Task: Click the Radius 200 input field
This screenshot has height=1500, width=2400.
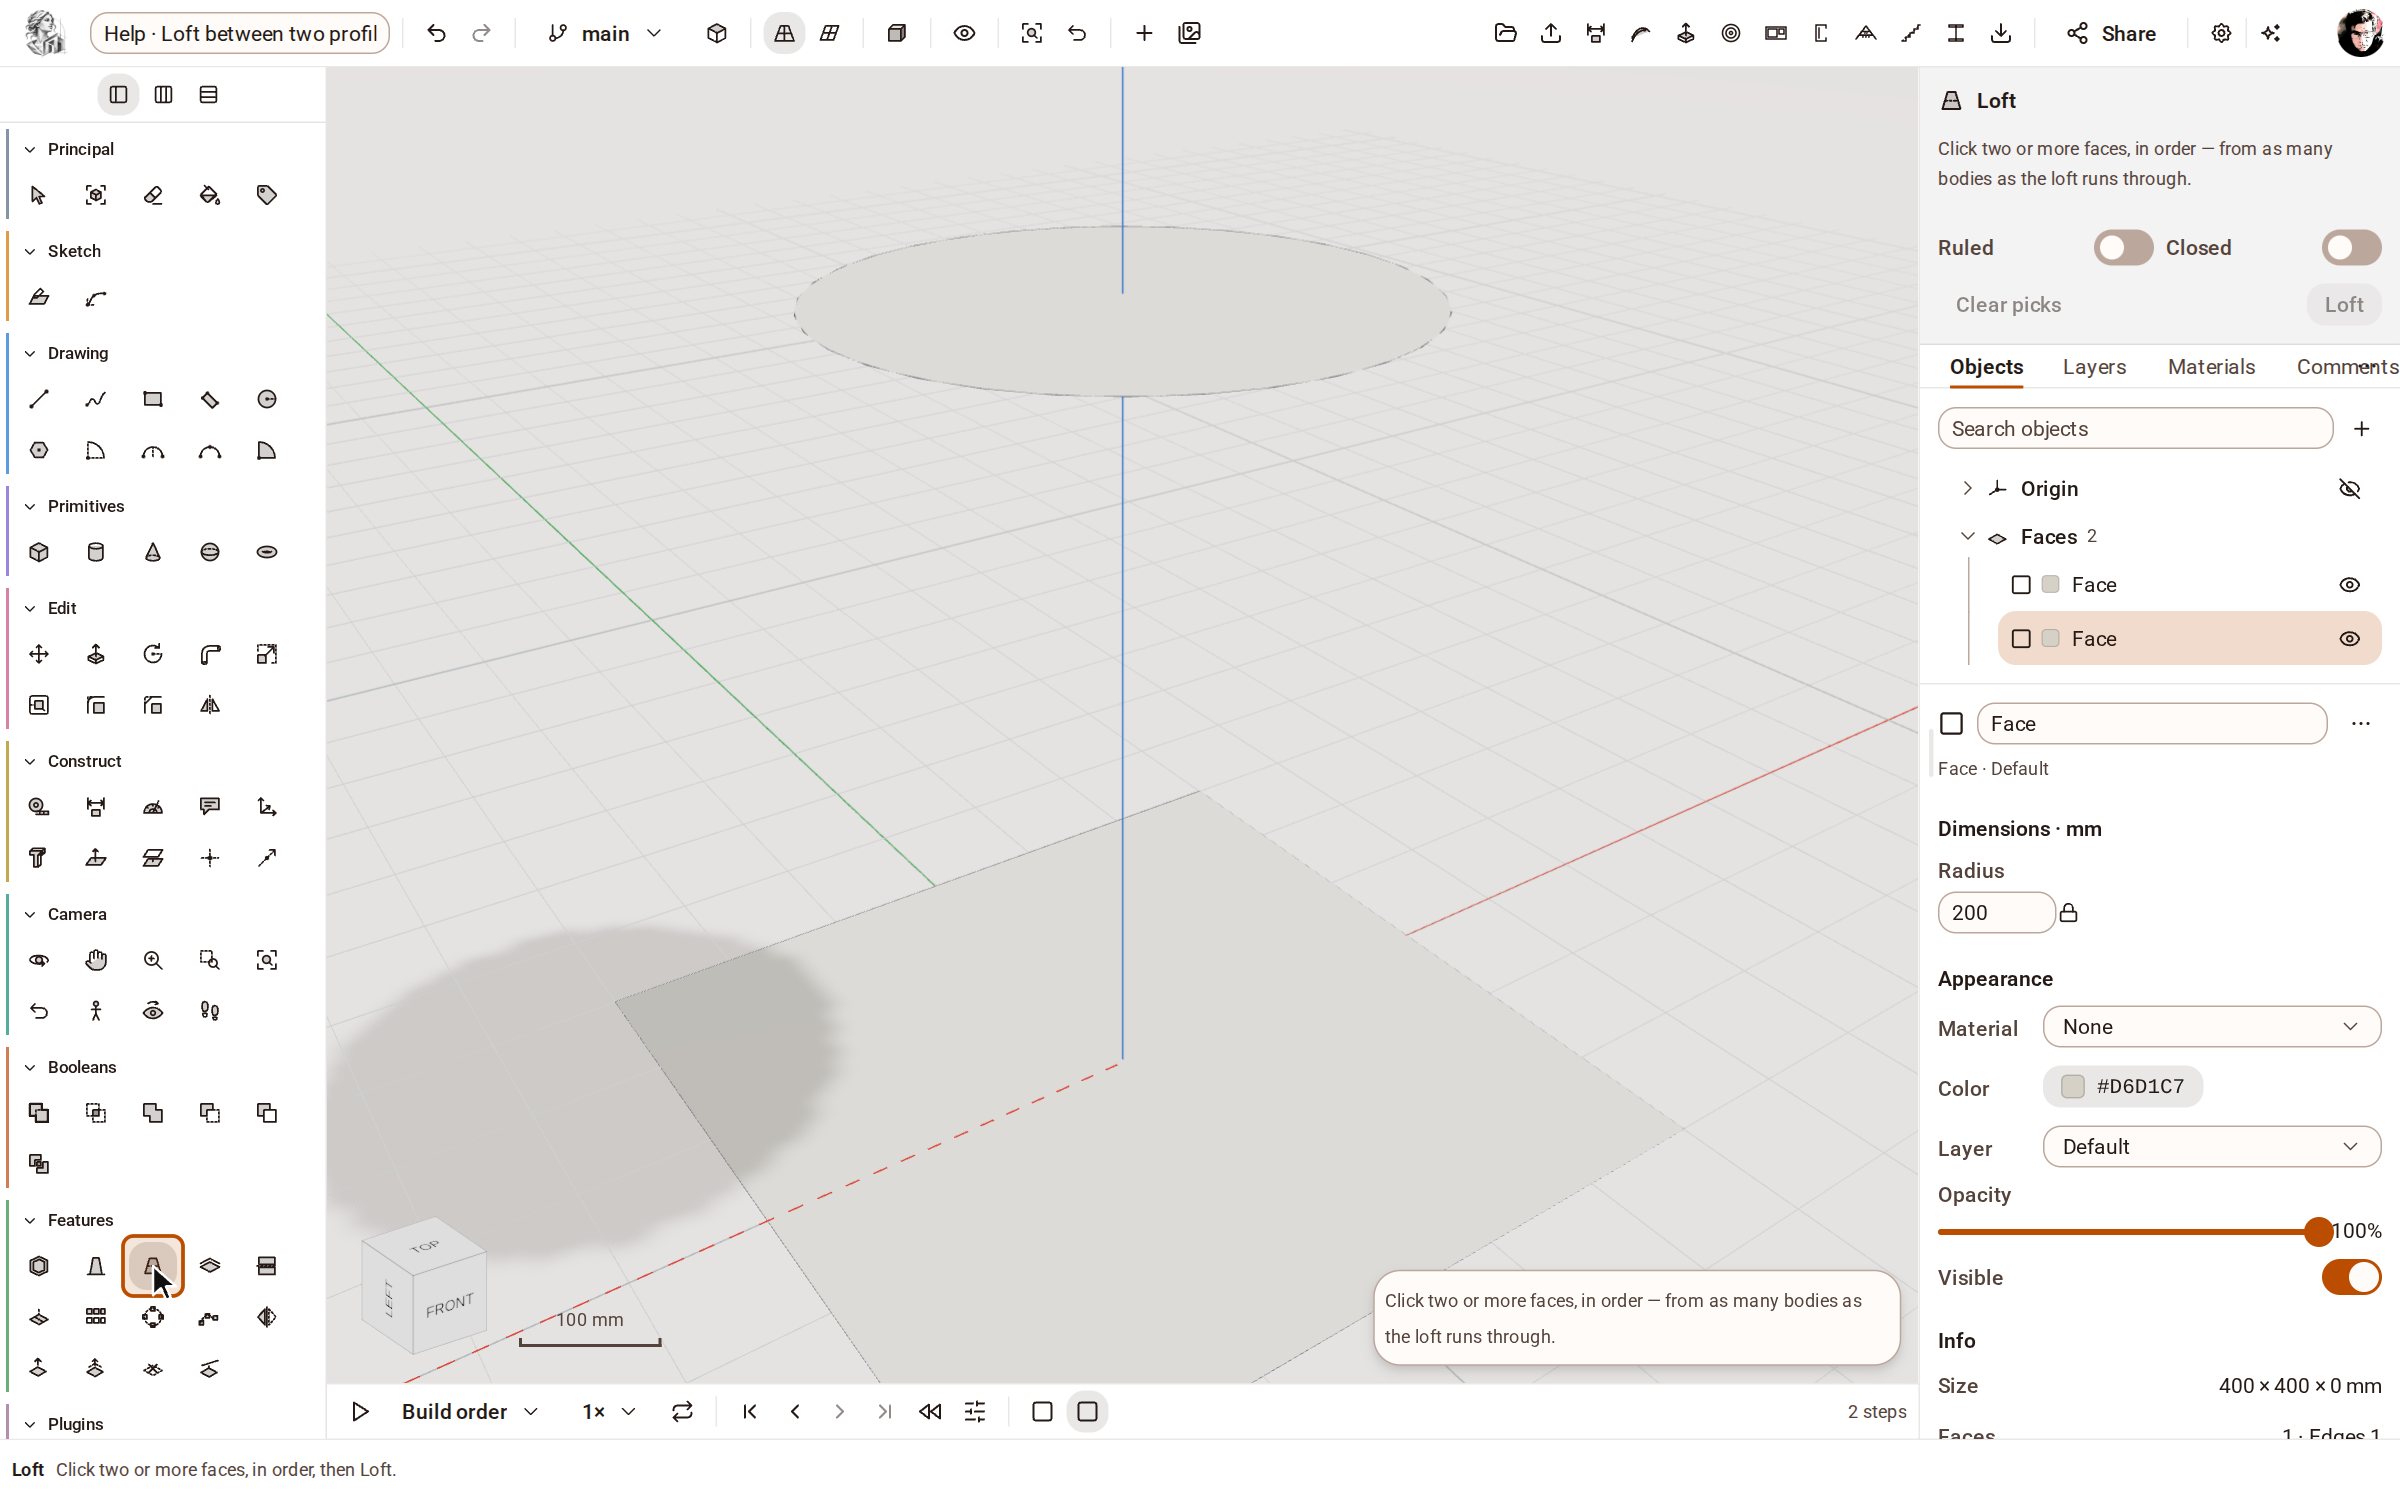Action: [1995, 913]
